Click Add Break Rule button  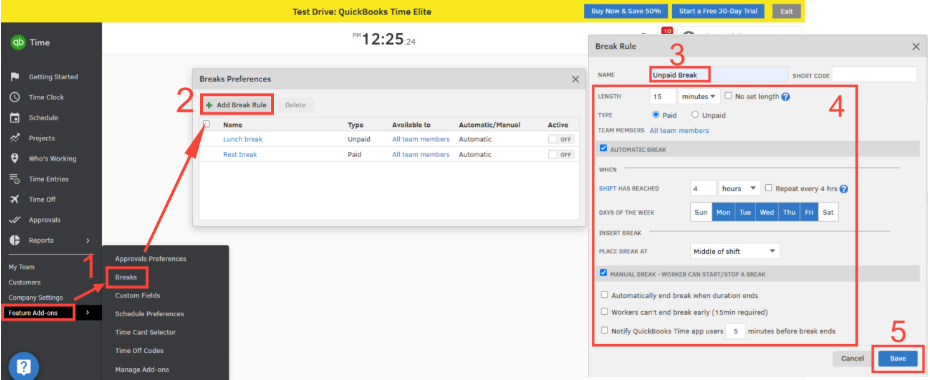point(236,105)
